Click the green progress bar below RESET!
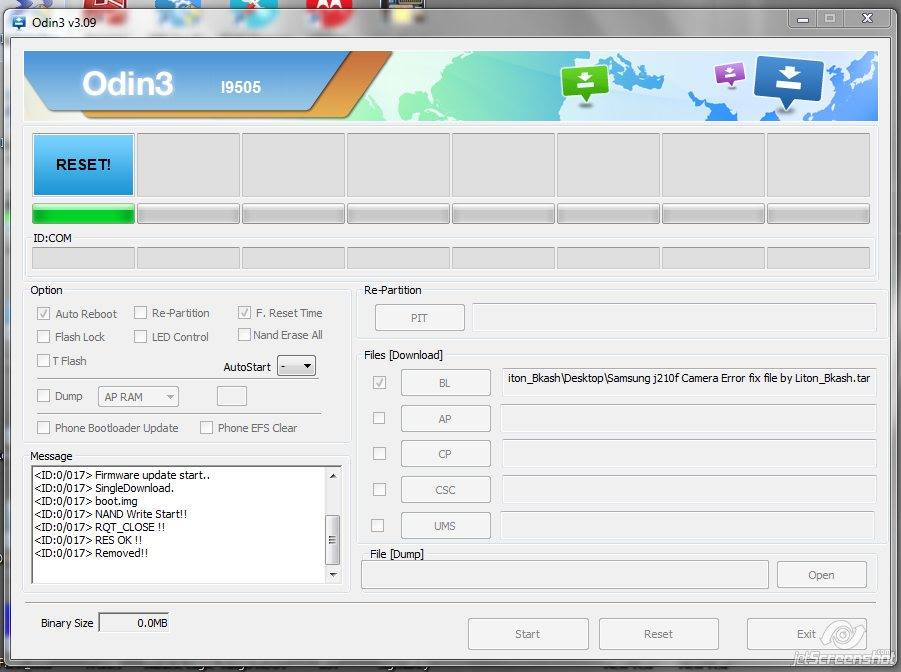This screenshot has width=901, height=672. tap(83, 214)
